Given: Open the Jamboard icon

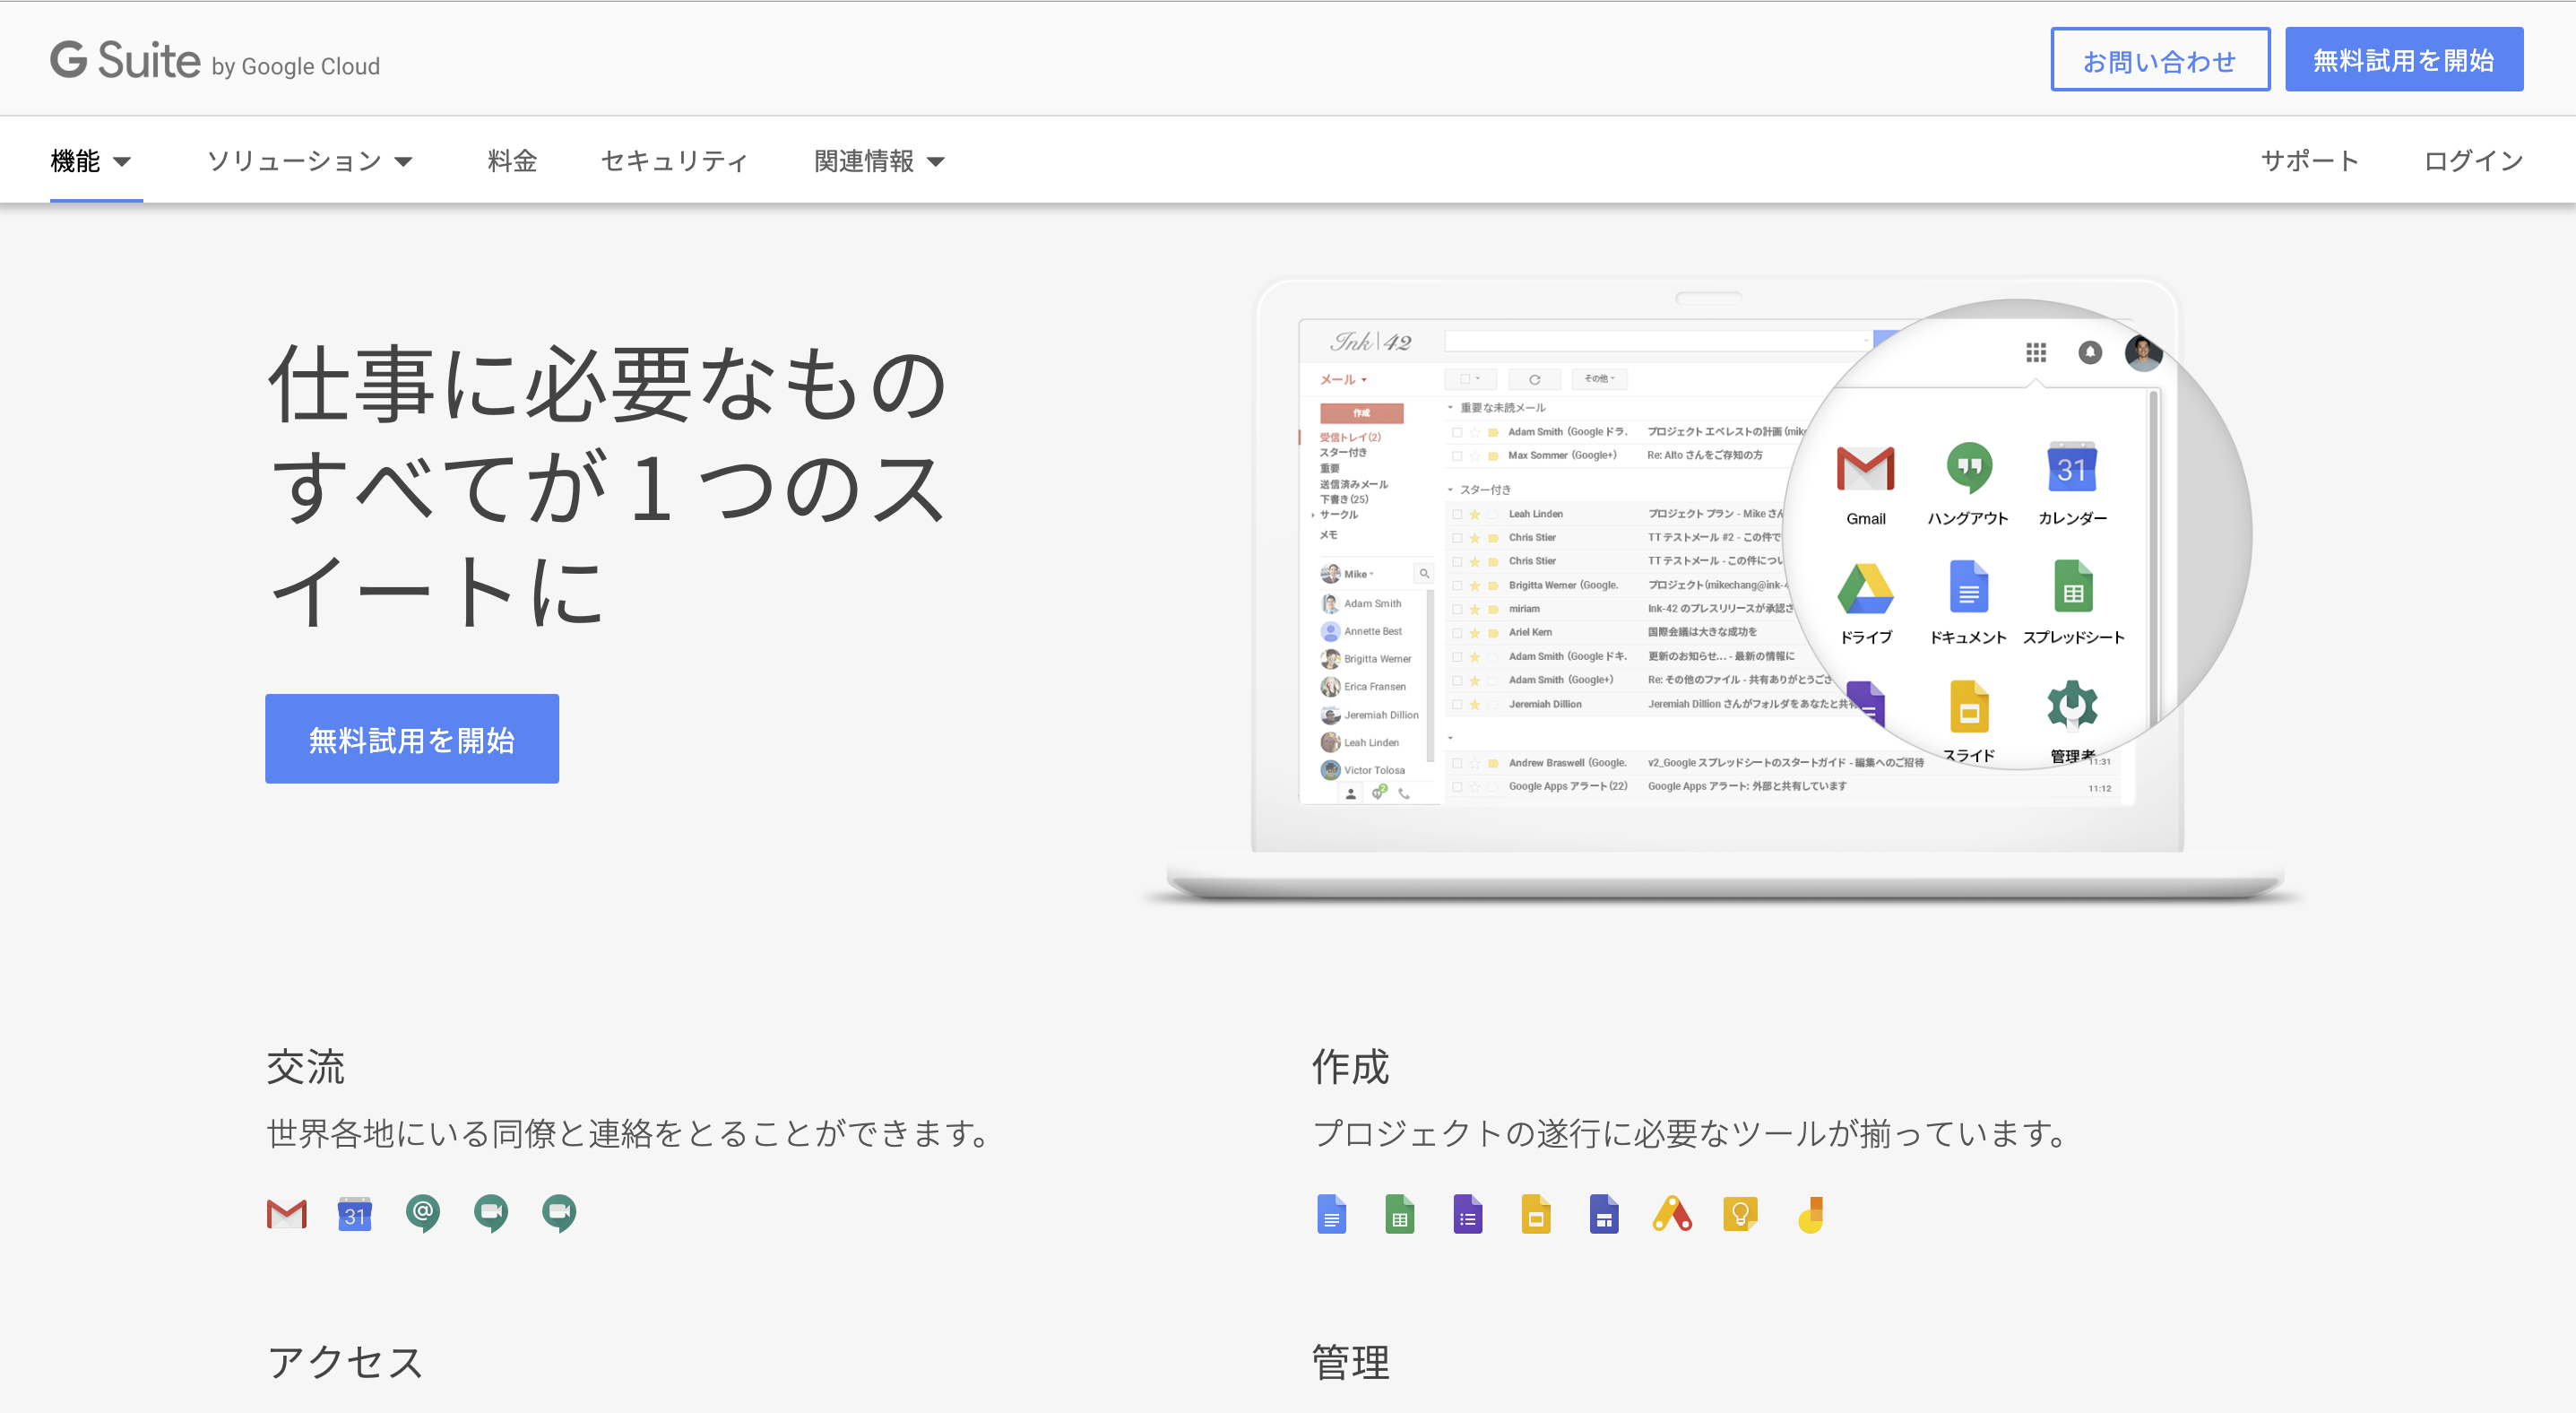Looking at the screenshot, I should [1810, 1214].
